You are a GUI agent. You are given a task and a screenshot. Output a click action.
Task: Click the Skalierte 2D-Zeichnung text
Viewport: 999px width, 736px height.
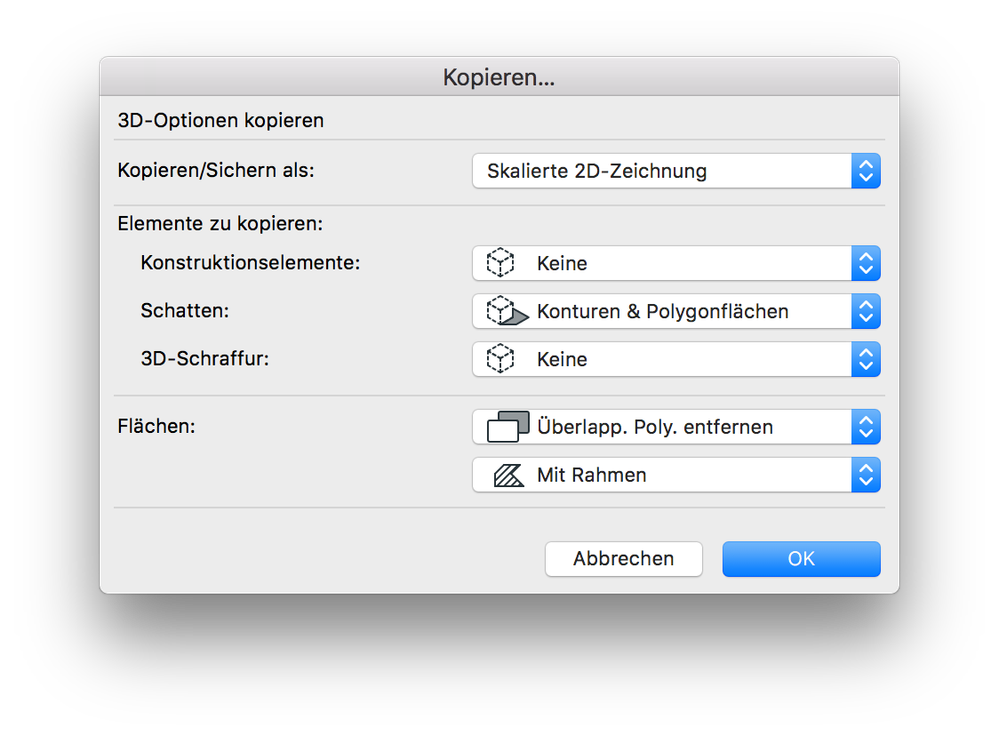point(597,171)
